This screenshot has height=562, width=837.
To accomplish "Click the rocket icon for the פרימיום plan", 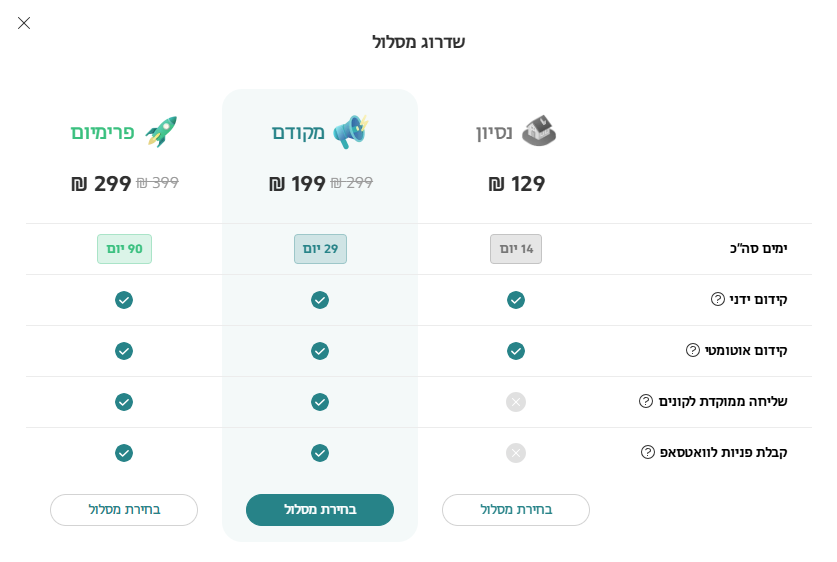I will [161, 131].
